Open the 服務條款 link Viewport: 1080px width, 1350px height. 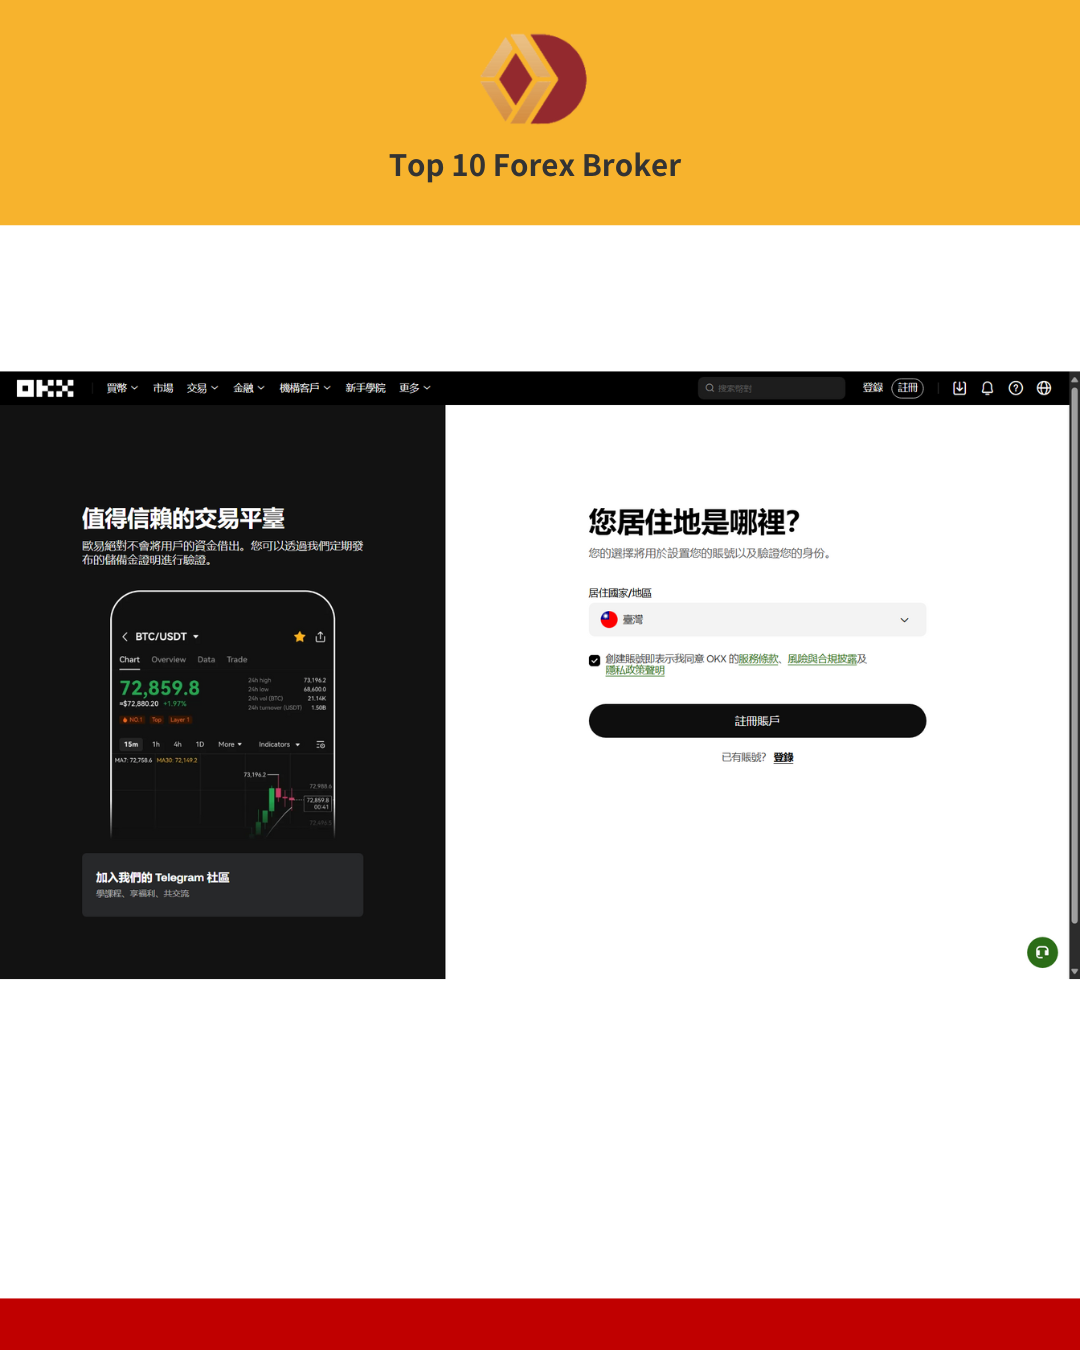758,659
